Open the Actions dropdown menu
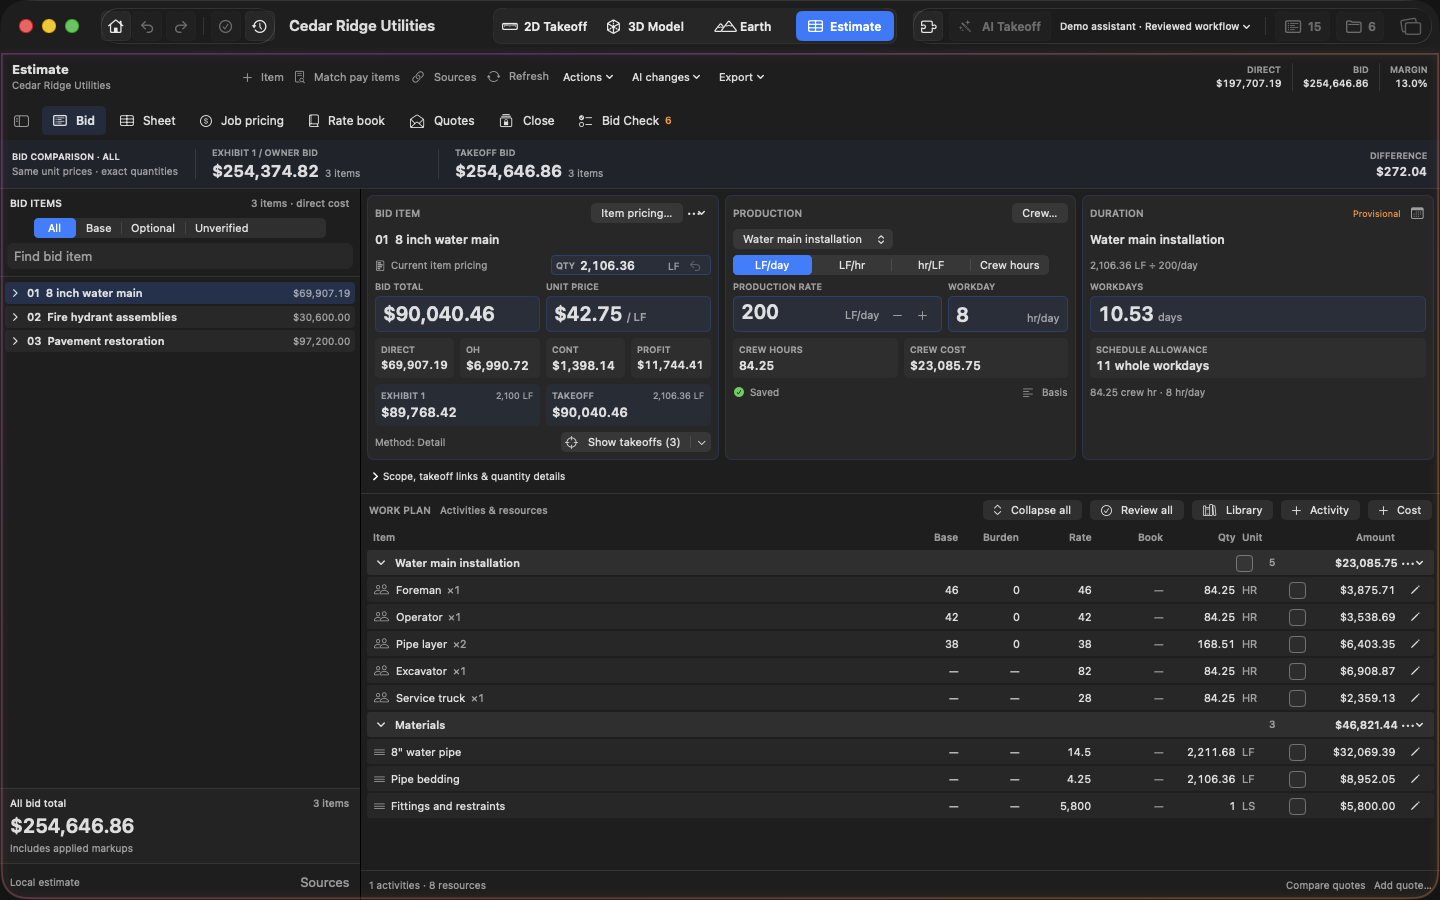 pos(588,77)
